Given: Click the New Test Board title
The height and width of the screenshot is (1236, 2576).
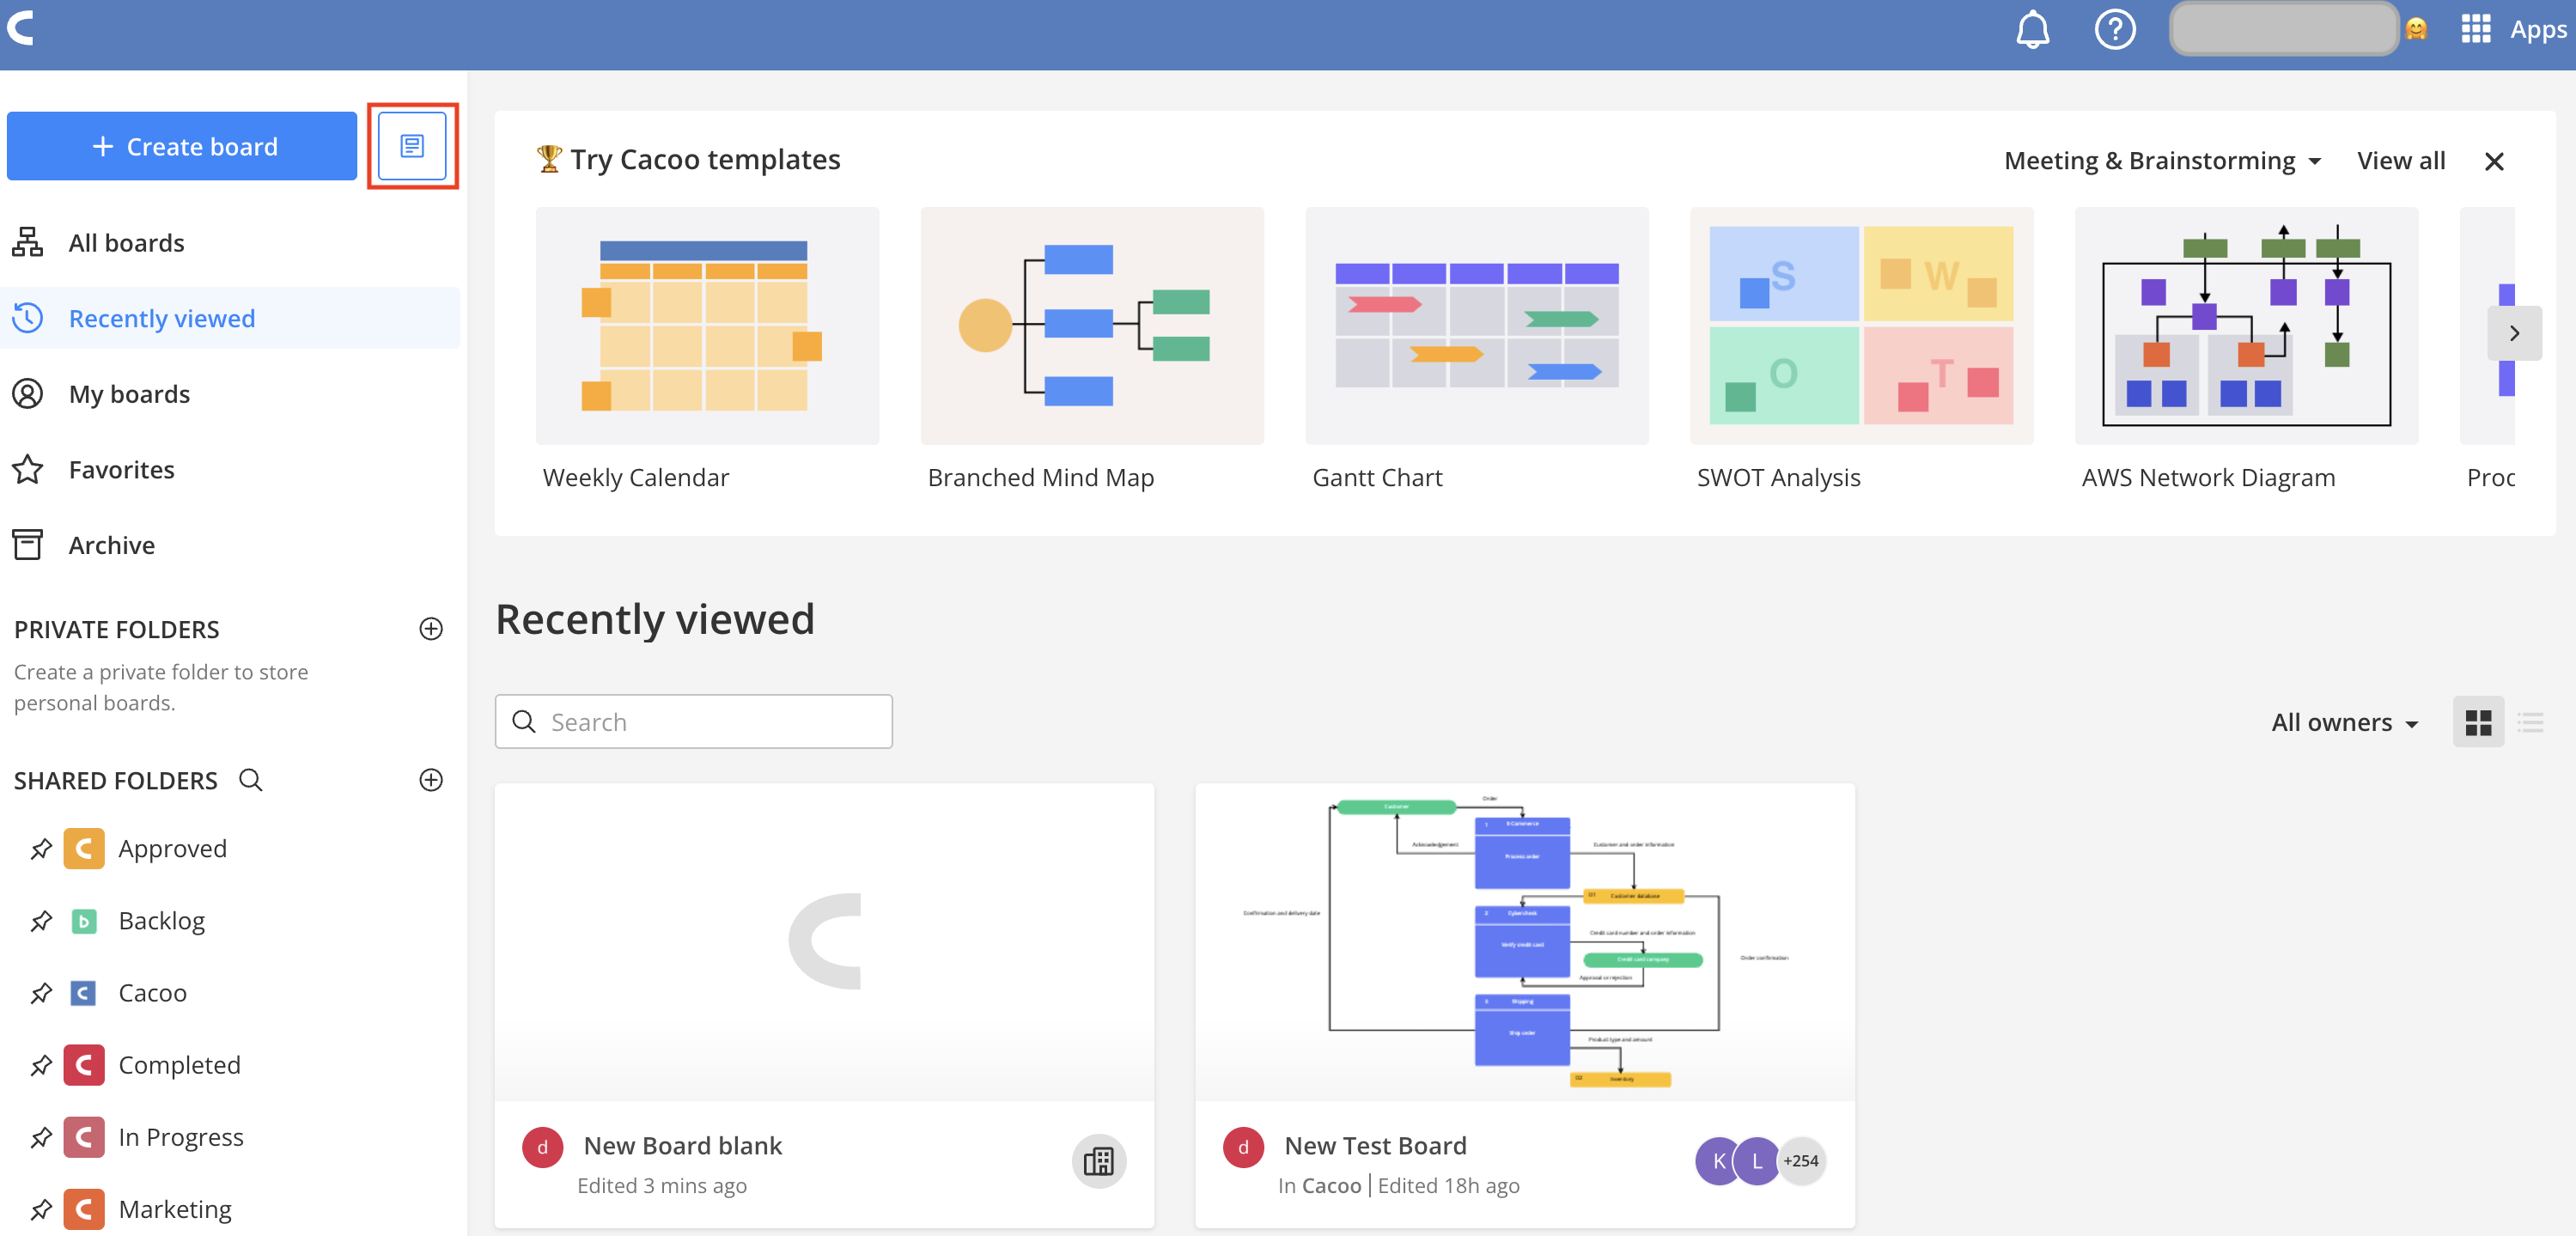Looking at the screenshot, I should click(1375, 1146).
